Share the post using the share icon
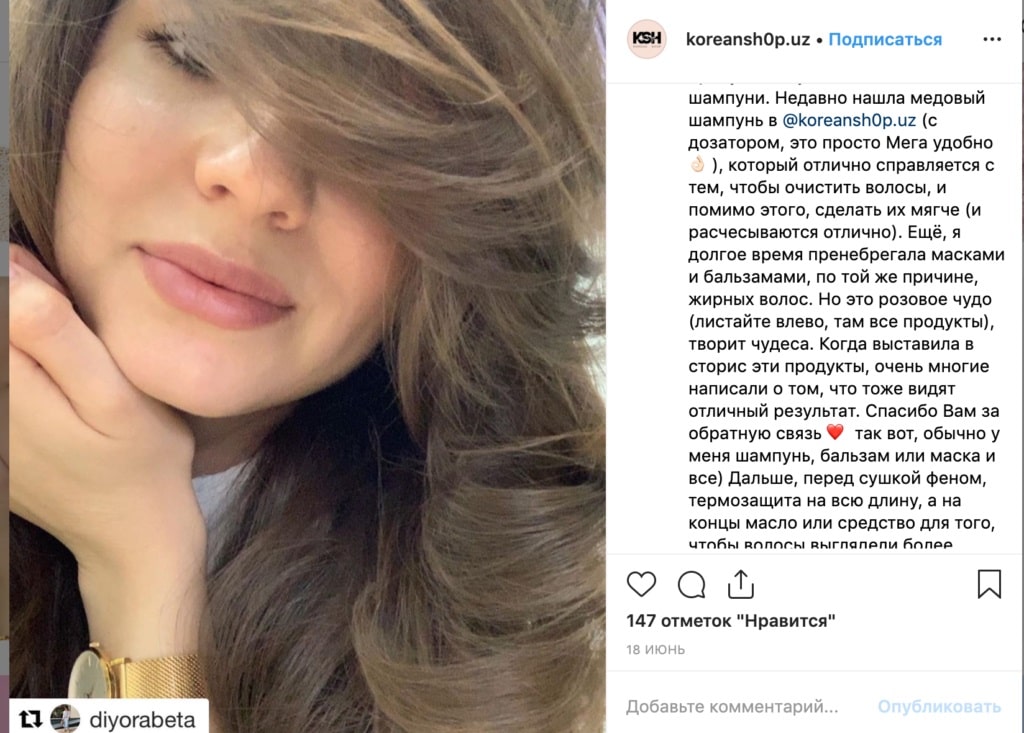This screenshot has width=1024, height=733. (x=741, y=583)
